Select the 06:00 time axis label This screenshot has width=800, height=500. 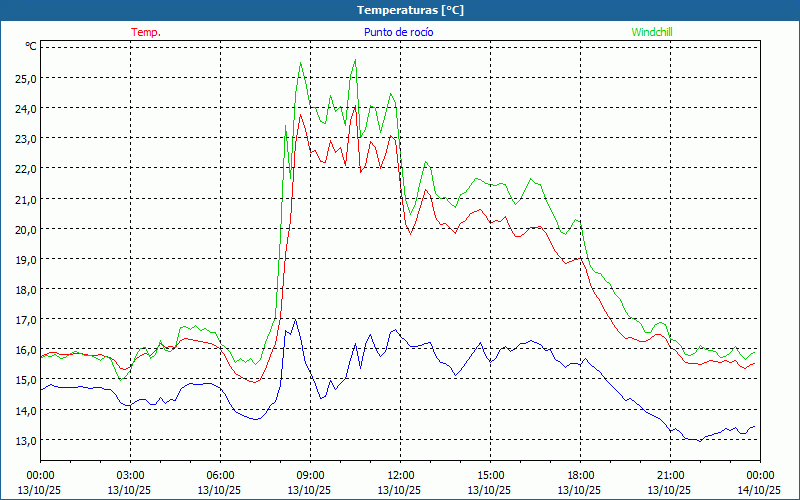220,475
